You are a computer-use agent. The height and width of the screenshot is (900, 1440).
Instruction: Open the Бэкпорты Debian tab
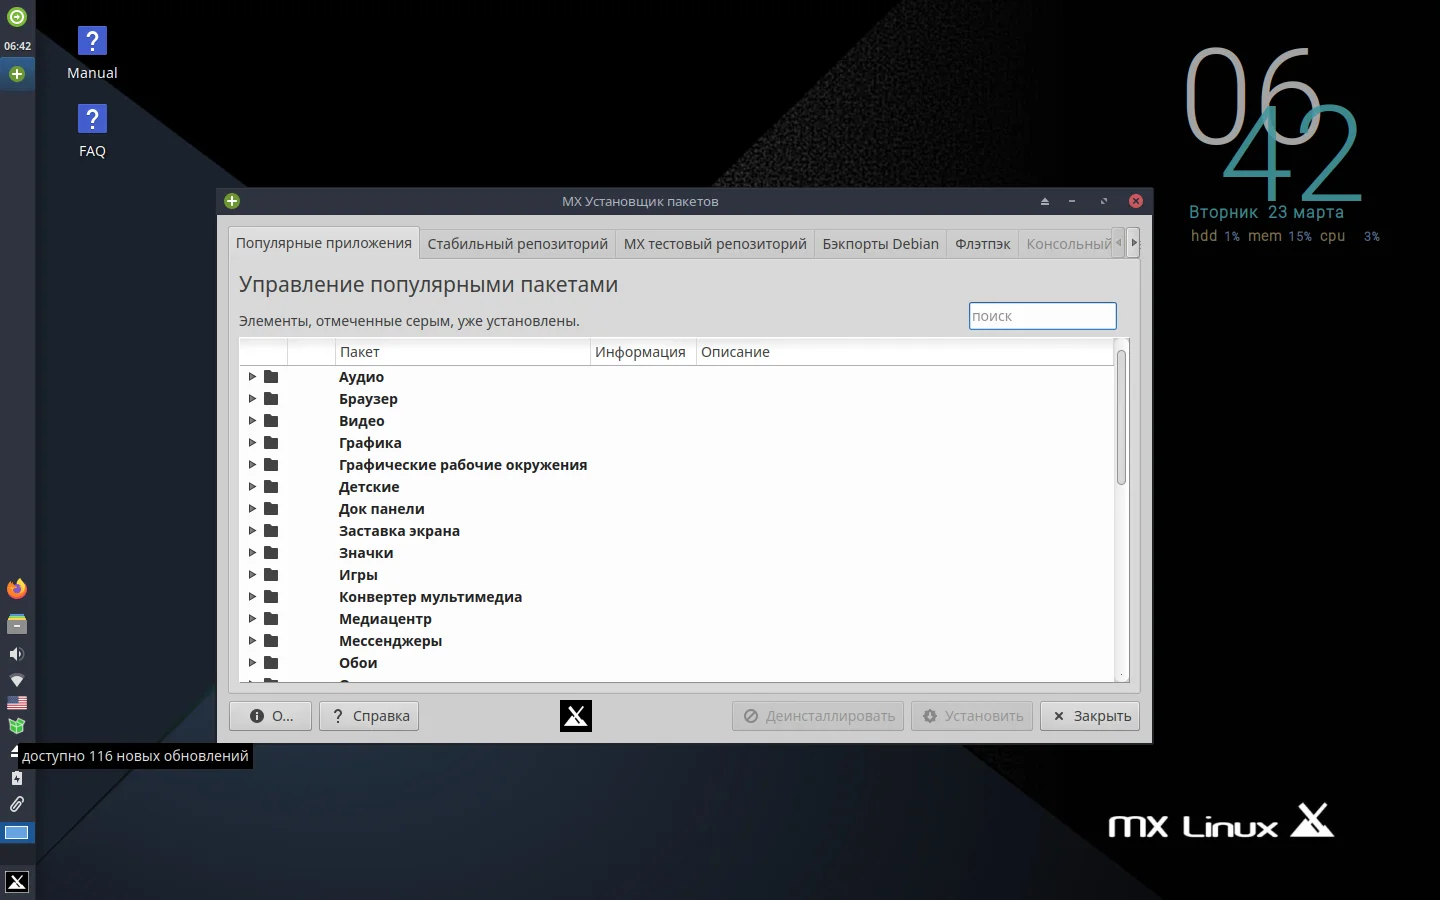(x=879, y=243)
